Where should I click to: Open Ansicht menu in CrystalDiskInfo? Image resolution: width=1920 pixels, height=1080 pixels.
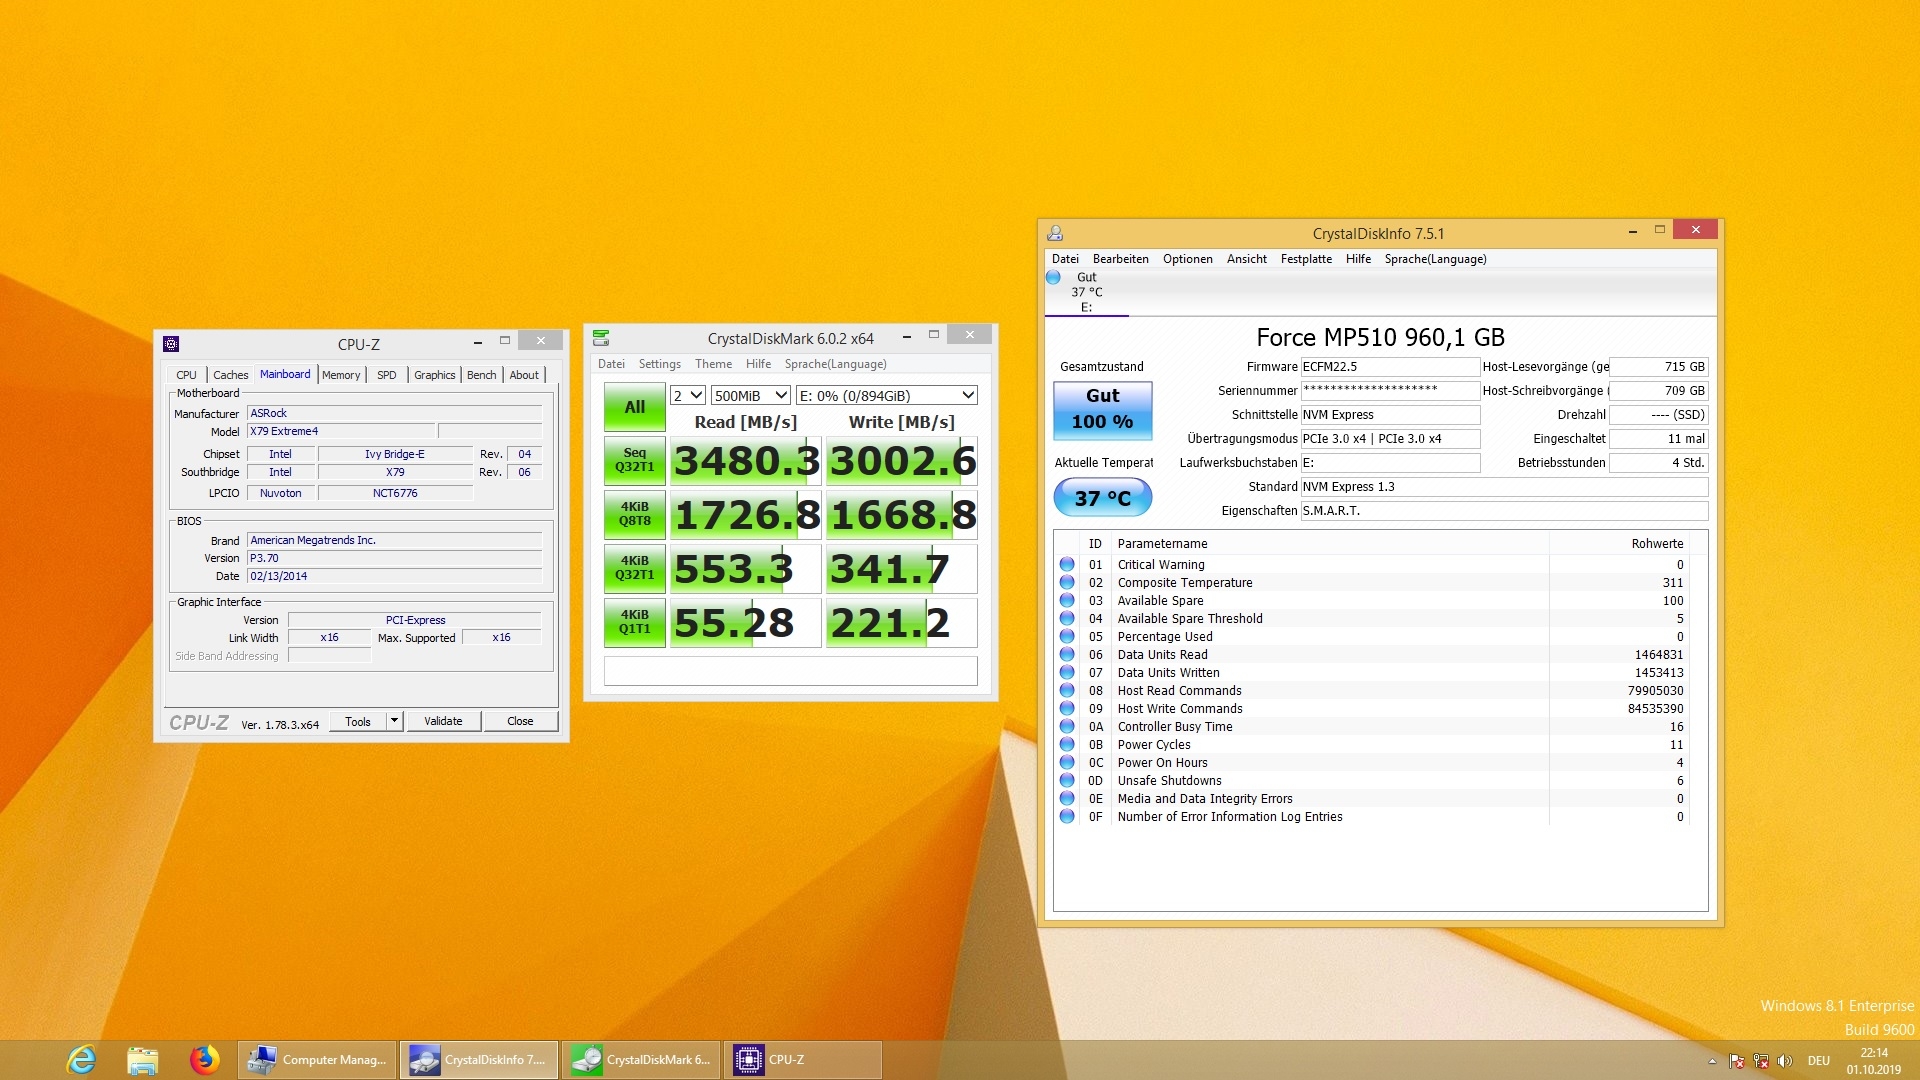1247,259
